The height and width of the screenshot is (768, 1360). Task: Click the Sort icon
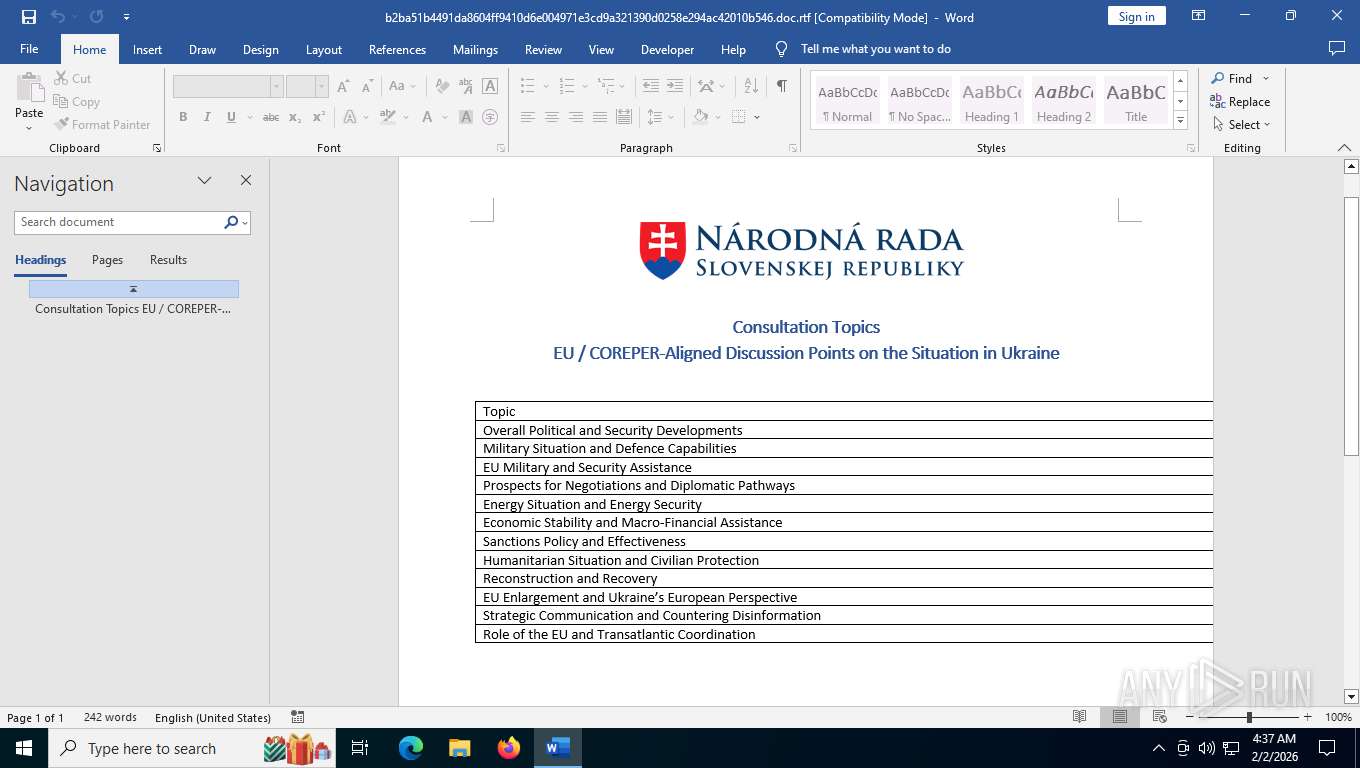pos(752,86)
